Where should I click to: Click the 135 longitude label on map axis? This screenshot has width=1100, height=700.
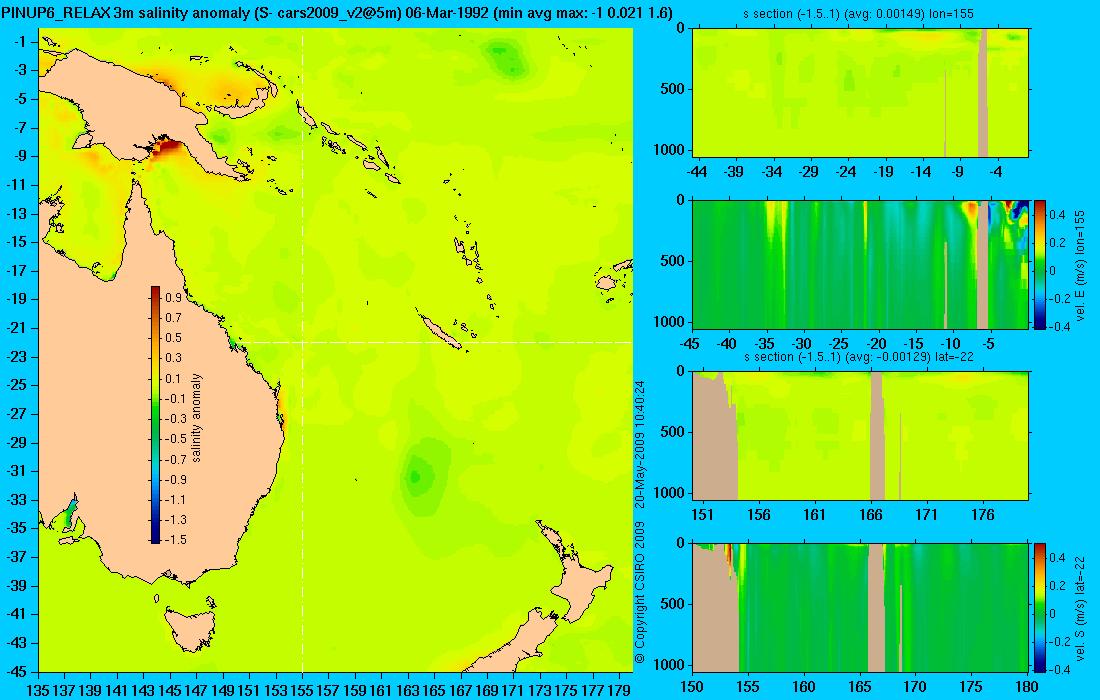pyautogui.click(x=37, y=691)
